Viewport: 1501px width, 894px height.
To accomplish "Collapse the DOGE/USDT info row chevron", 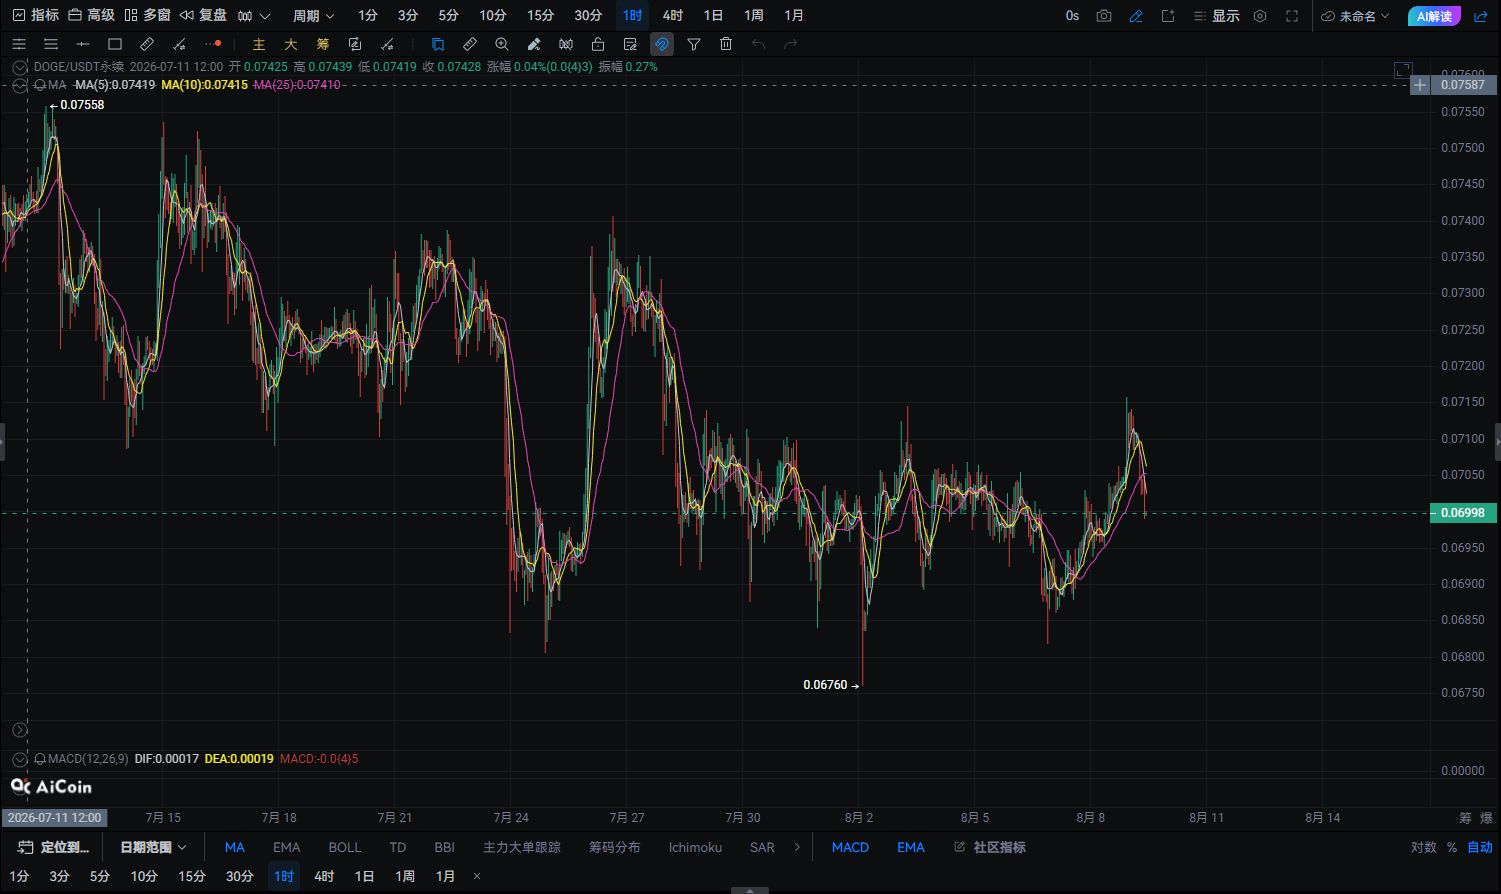I will 19,67.
